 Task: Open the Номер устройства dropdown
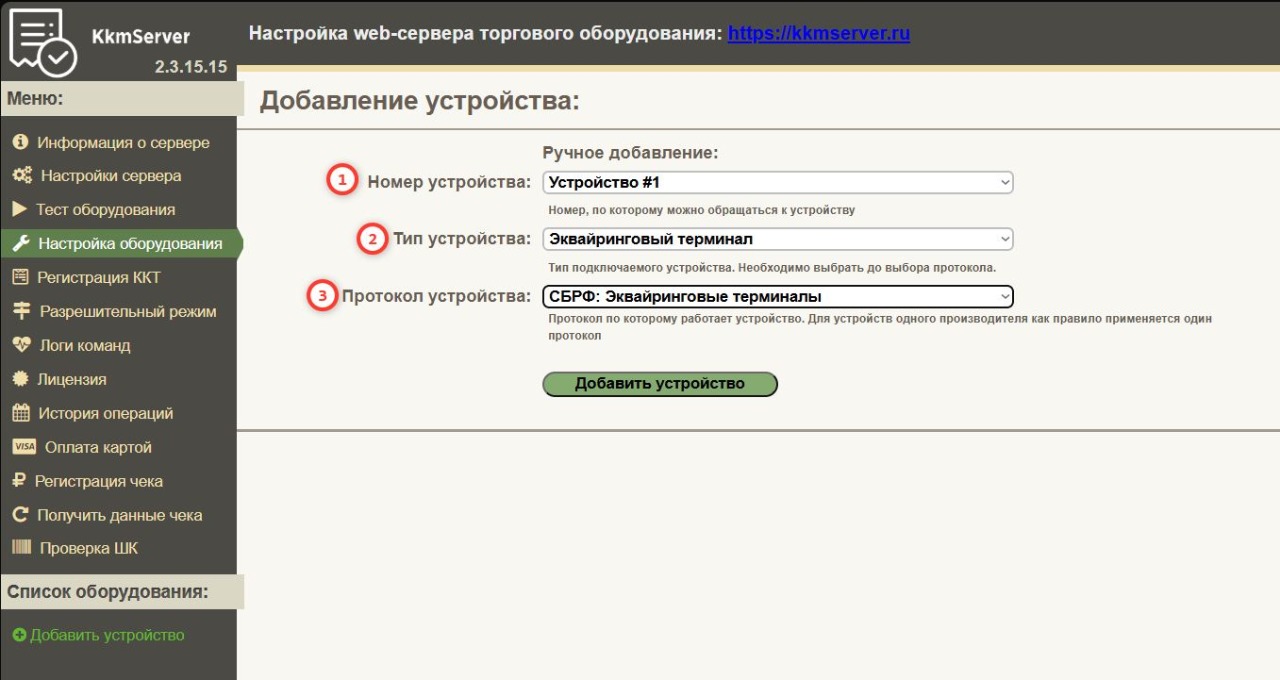(x=777, y=183)
